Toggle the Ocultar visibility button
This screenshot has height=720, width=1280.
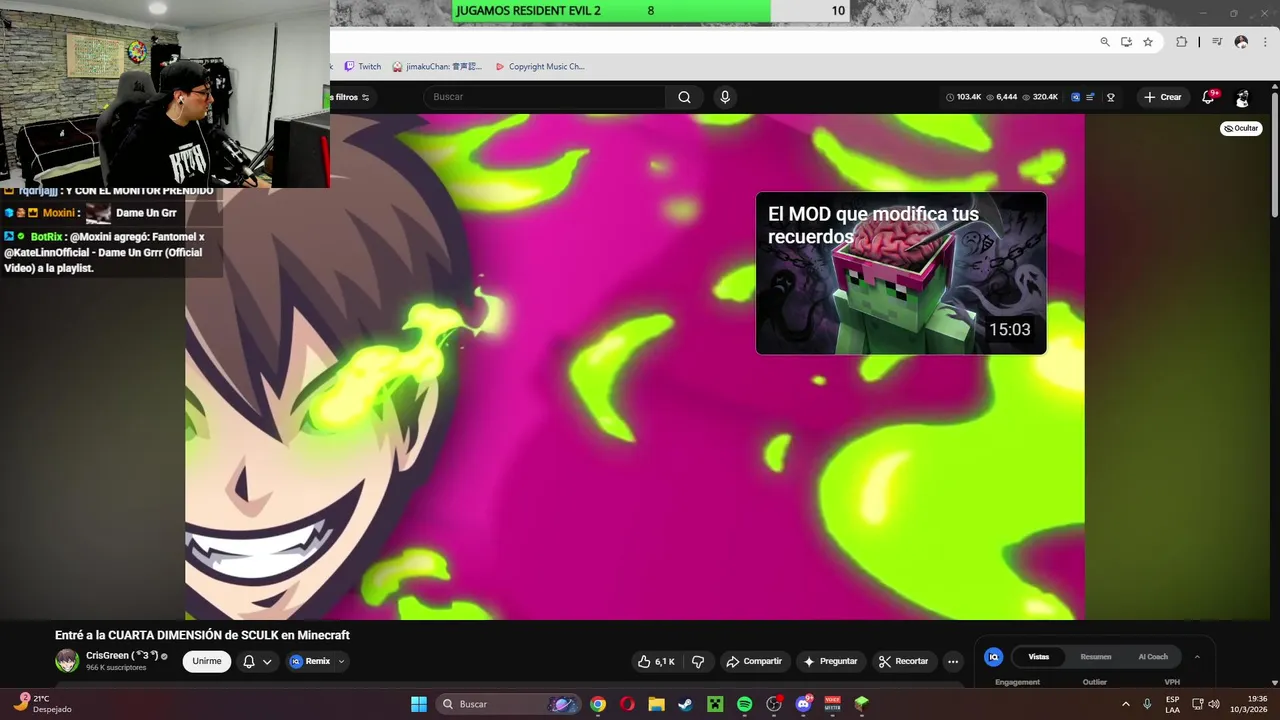click(1241, 128)
